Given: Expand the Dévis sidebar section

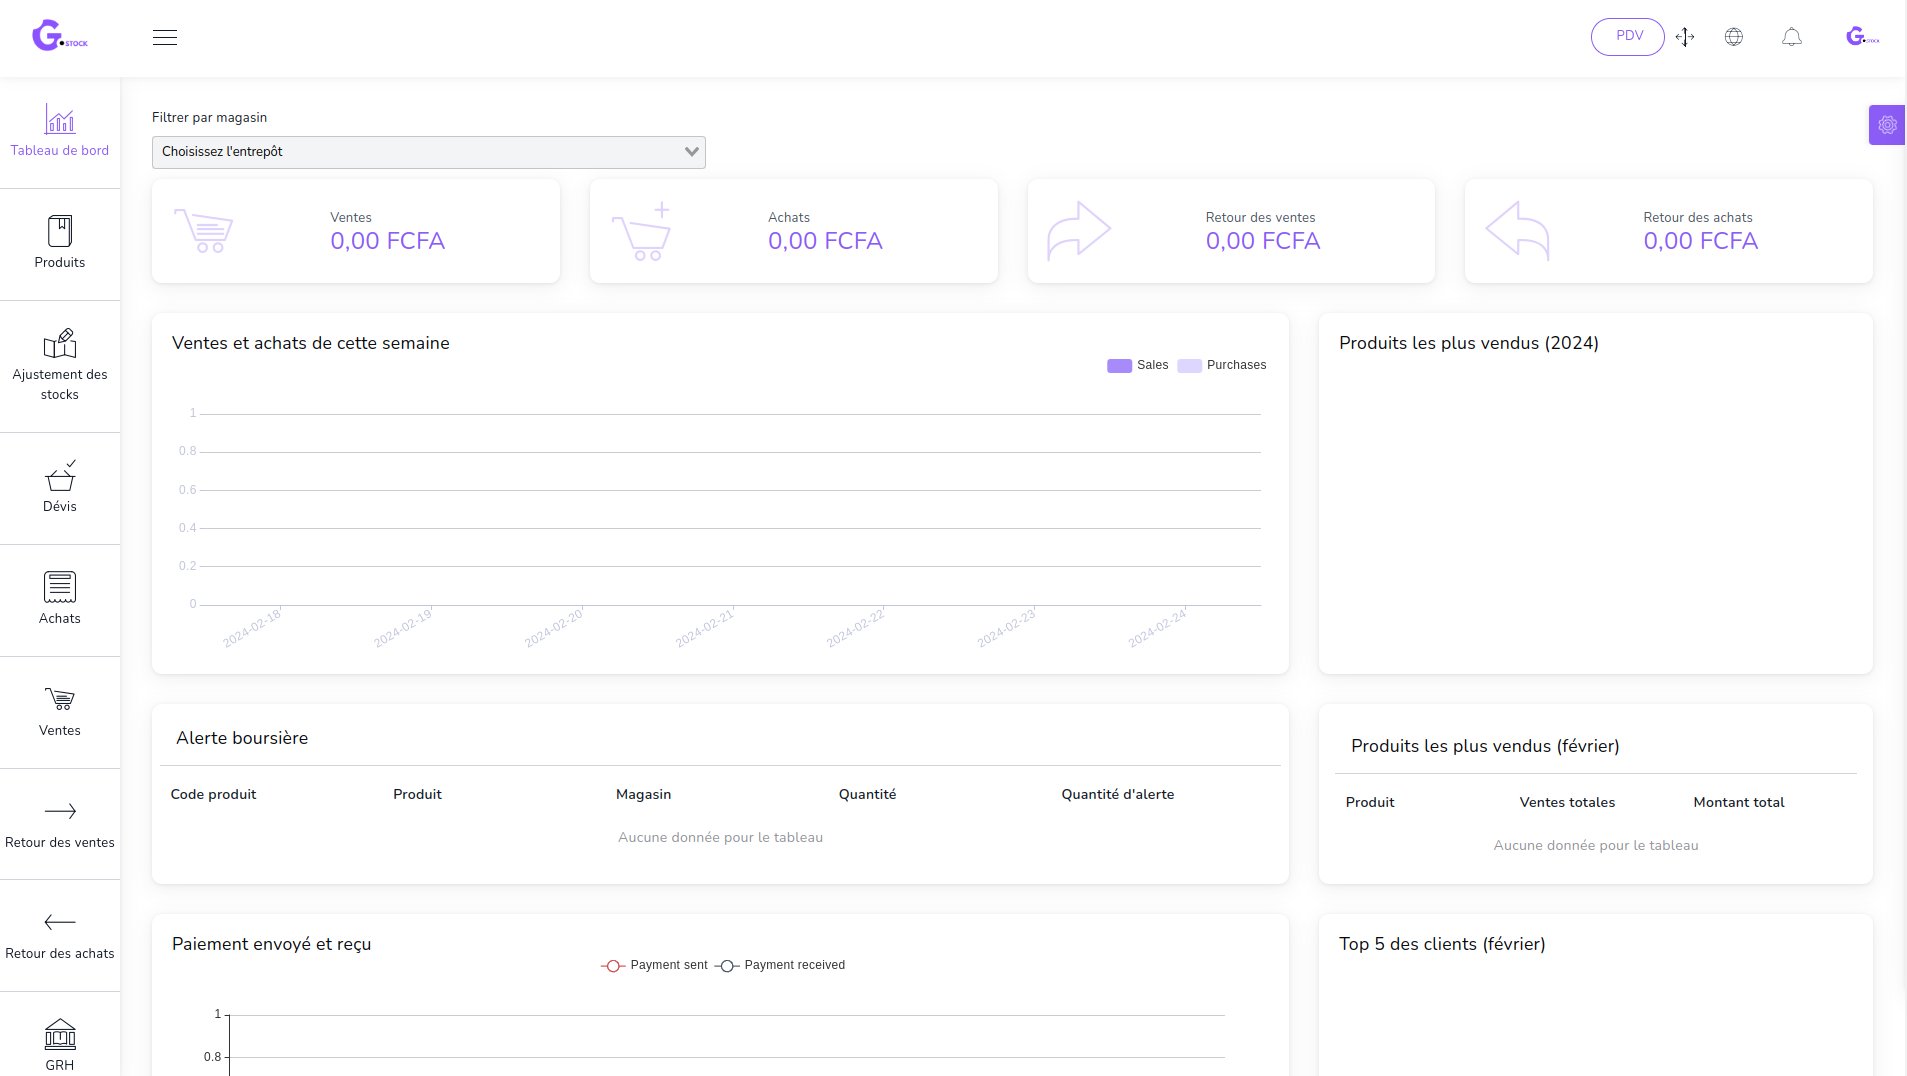Looking at the screenshot, I should click(60, 487).
